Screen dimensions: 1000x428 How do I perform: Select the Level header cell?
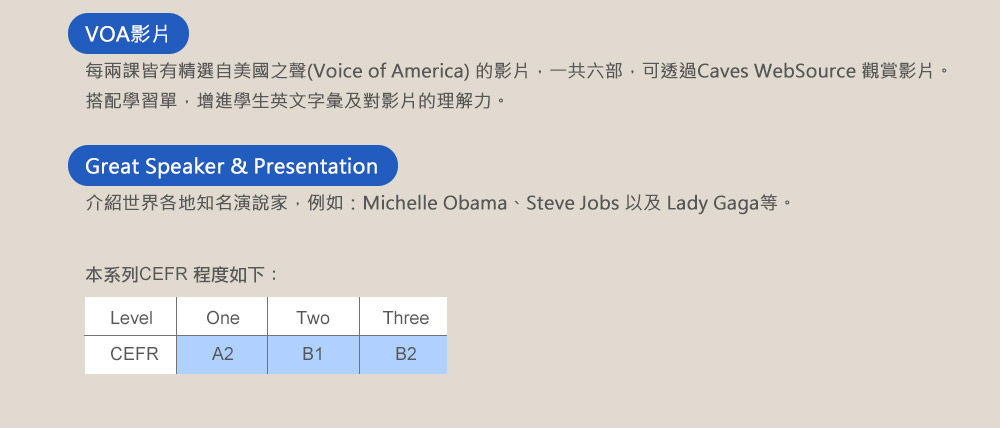click(x=131, y=317)
